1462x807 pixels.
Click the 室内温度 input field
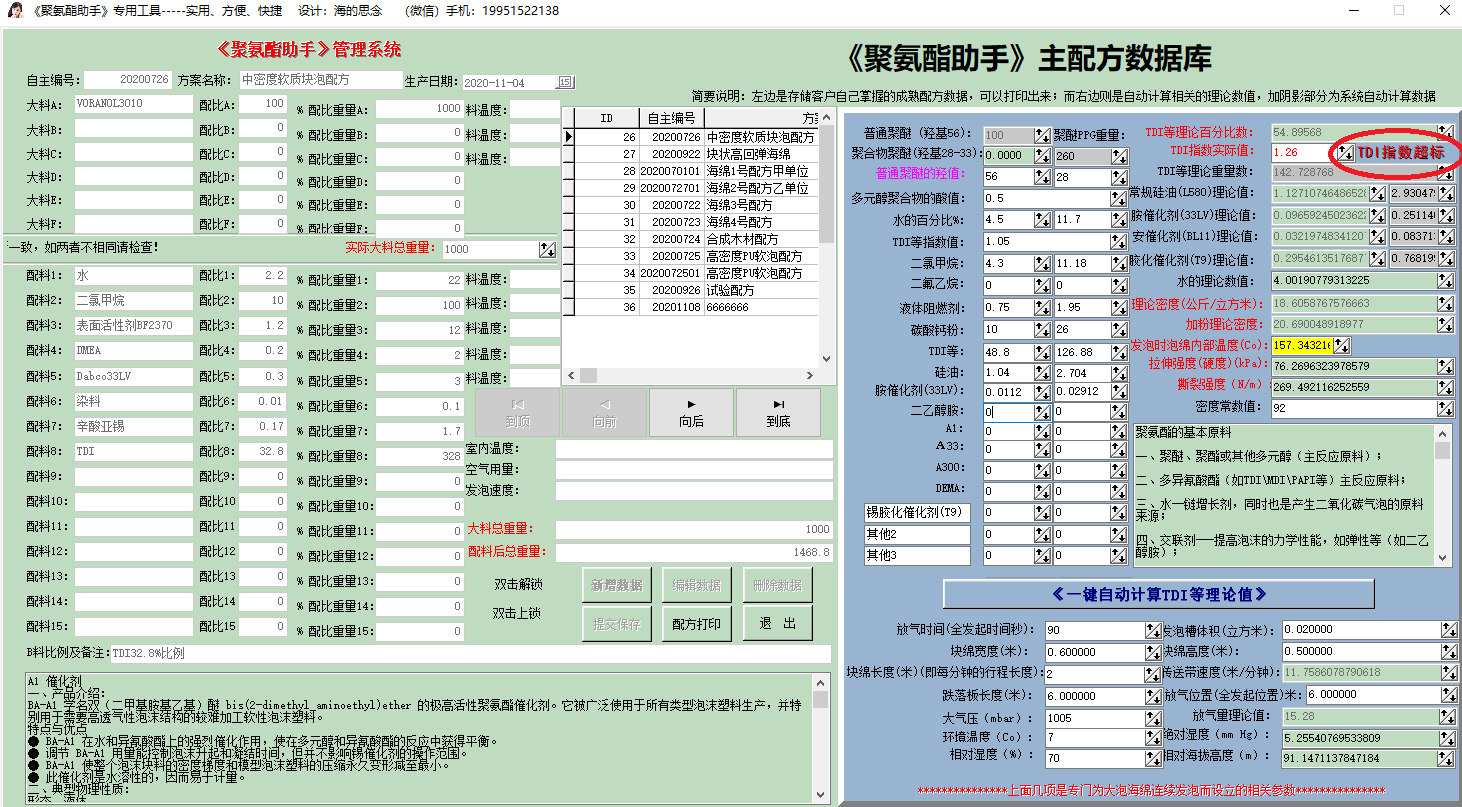pyautogui.click(x=694, y=449)
